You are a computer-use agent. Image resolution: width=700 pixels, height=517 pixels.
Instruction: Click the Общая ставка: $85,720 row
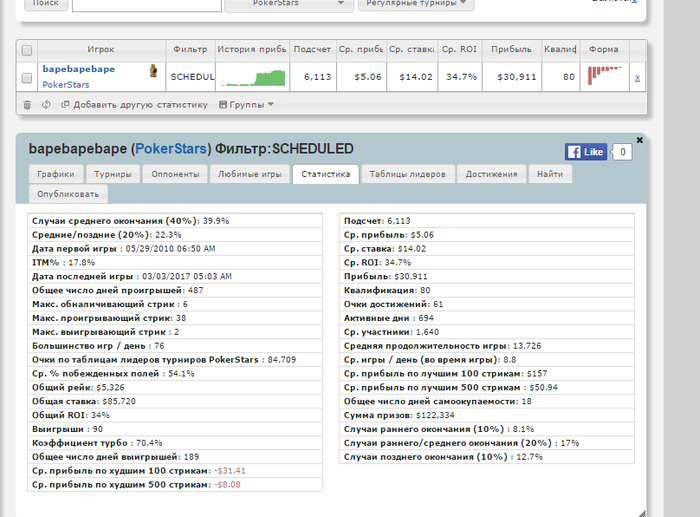[175, 401]
